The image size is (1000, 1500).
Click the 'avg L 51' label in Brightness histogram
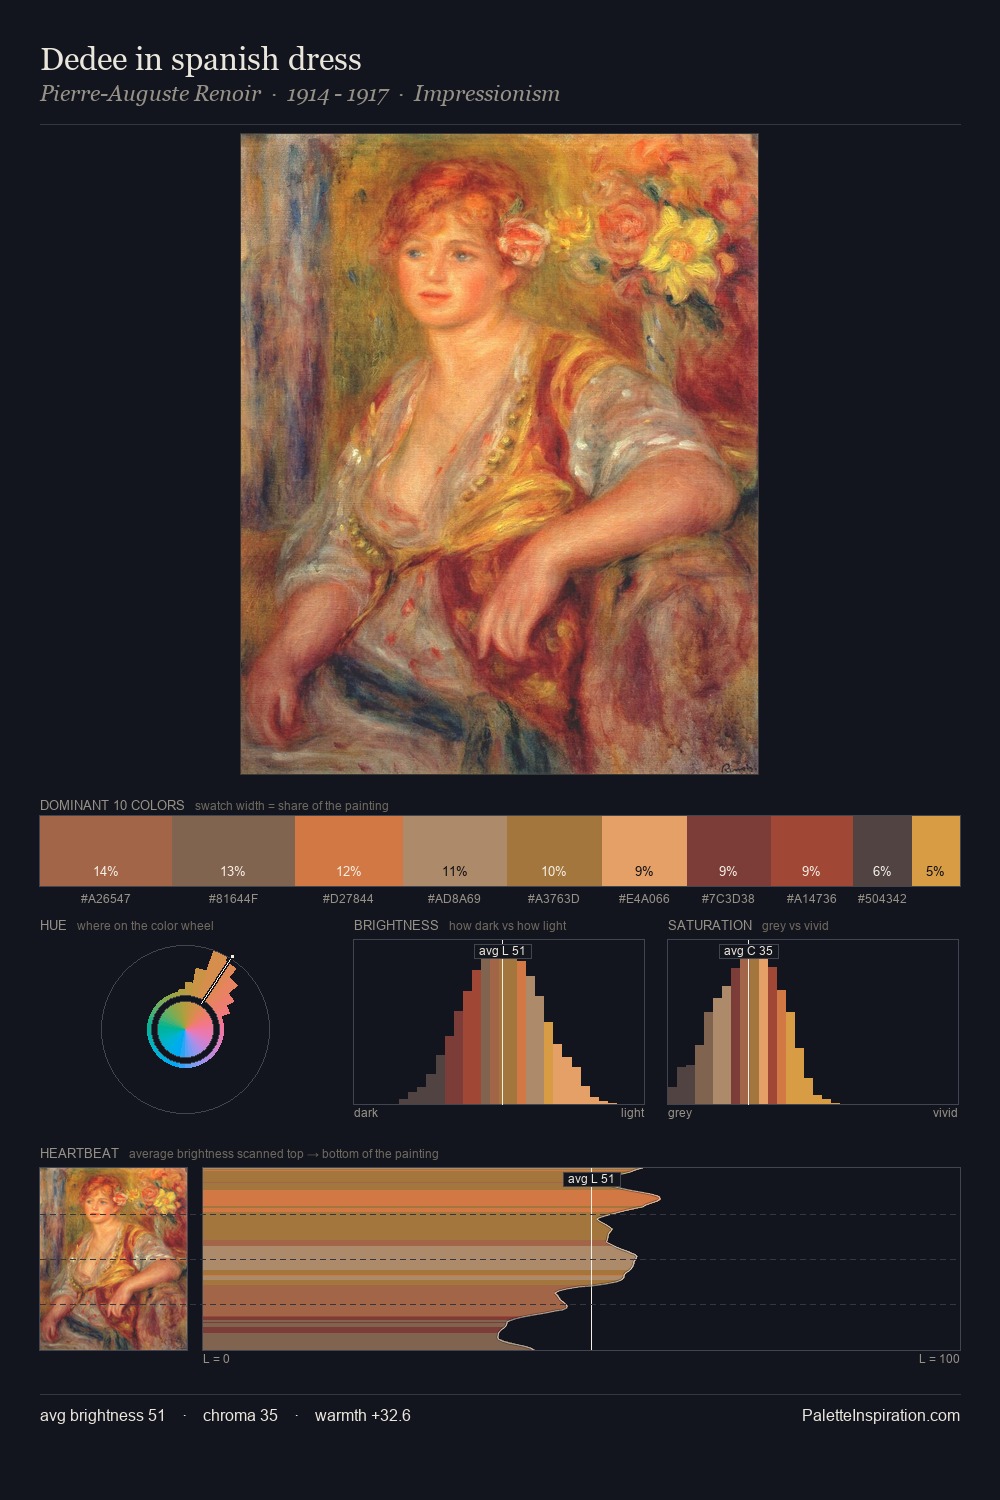502,951
